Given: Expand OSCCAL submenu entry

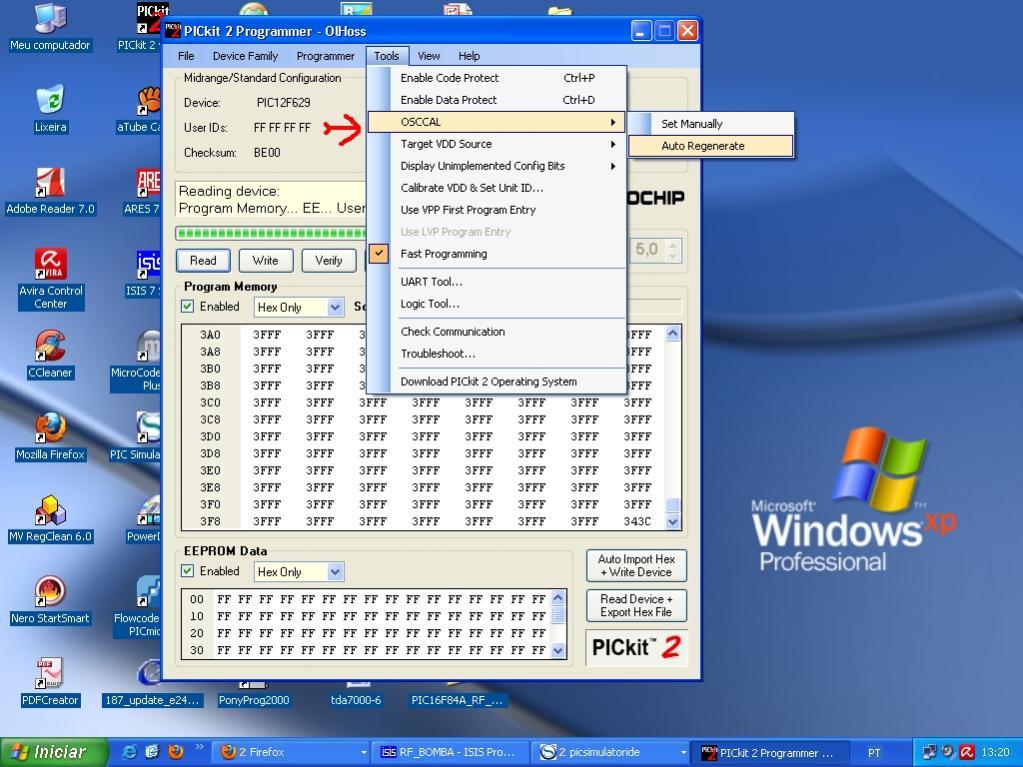Looking at the screenshot, I should [496, 122].
